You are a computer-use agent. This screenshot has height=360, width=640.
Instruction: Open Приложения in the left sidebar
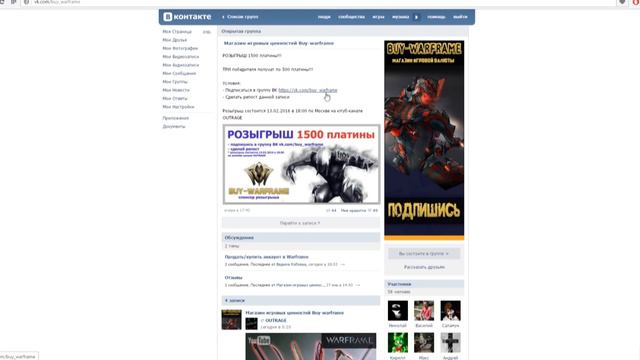coord(176,118)
